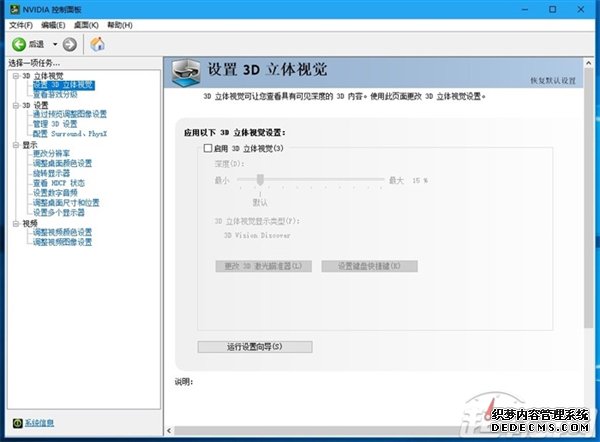This screenshot has height=442, width=600.
Task: Open 通过预览调整图像设置
Action: pyautogui.click(x=70, y=114)
